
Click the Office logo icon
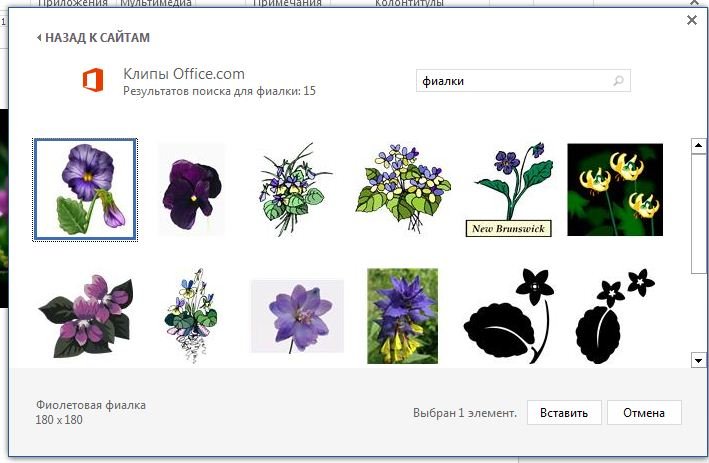tap(93, 81)
